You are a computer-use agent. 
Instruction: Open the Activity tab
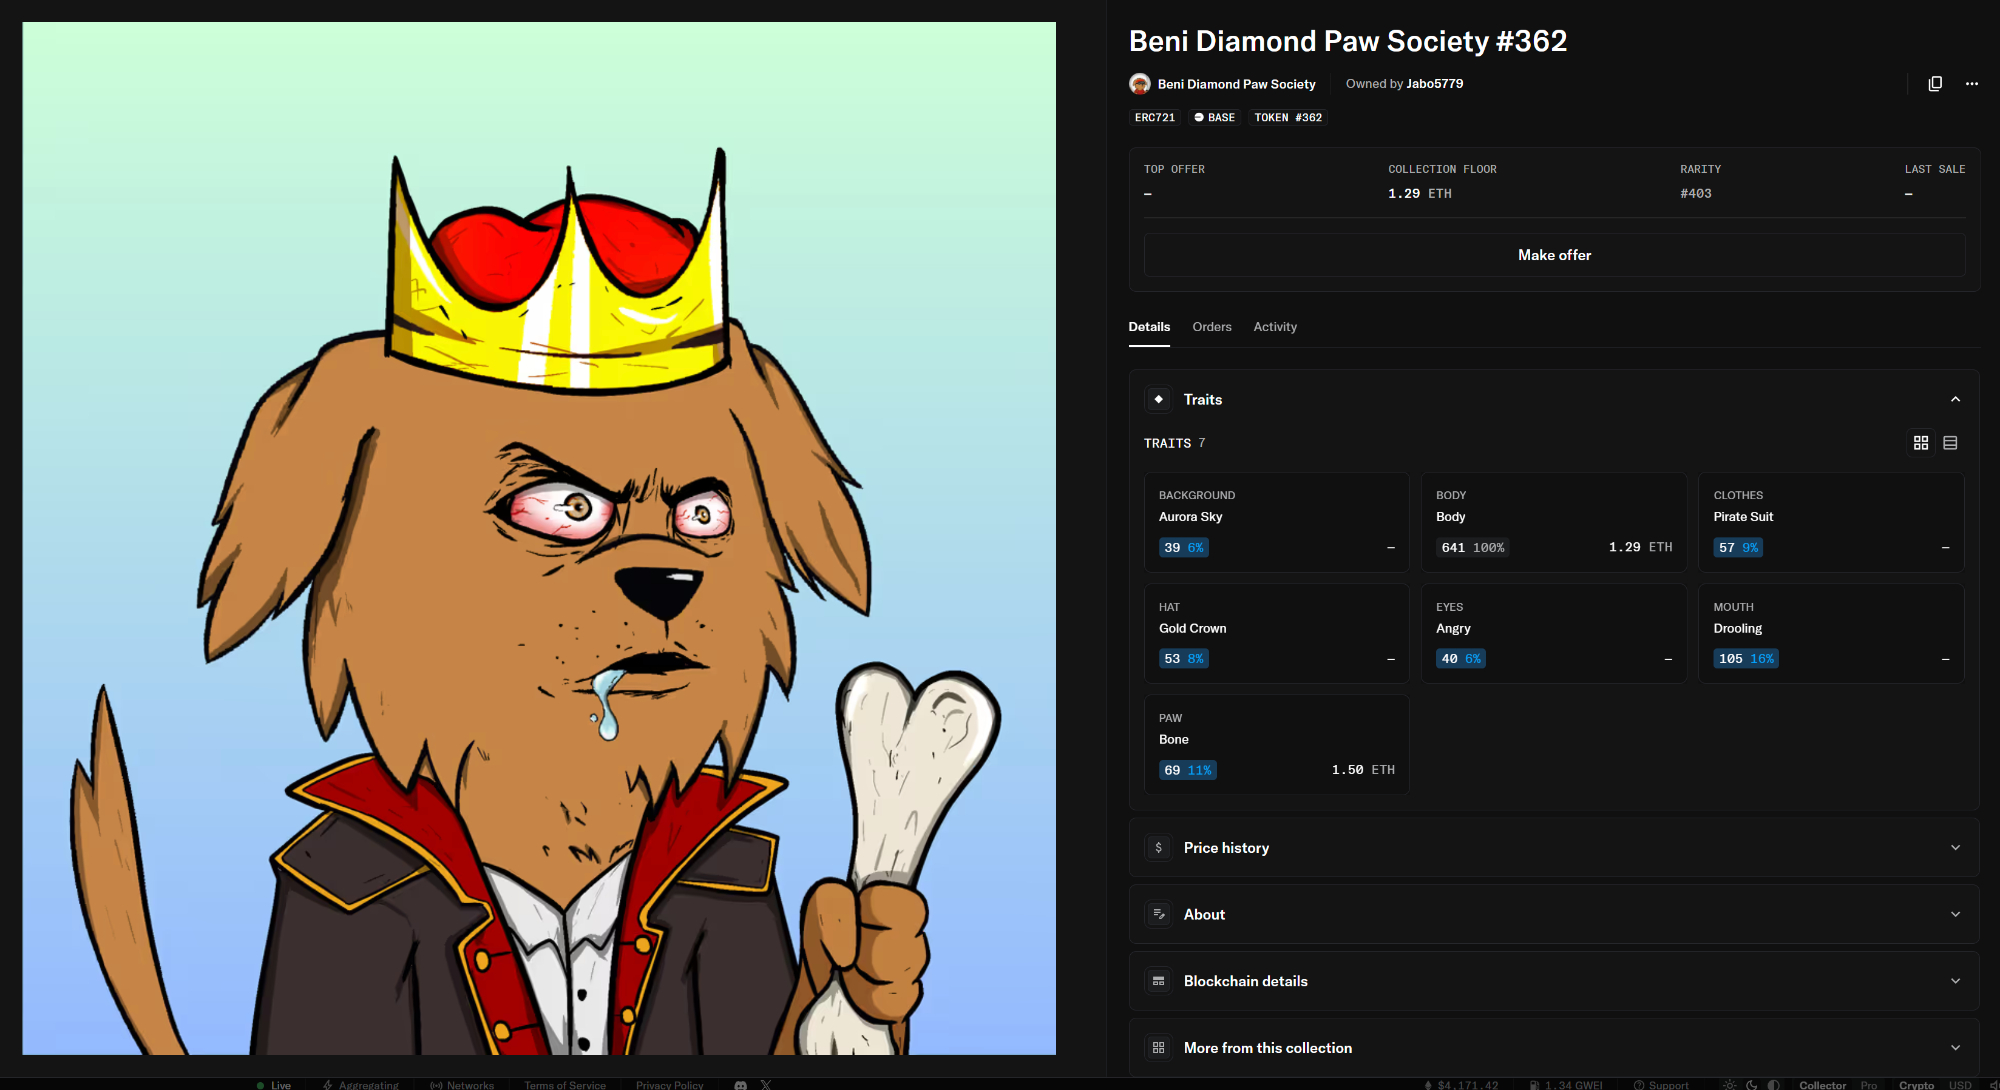(1275, 327)
